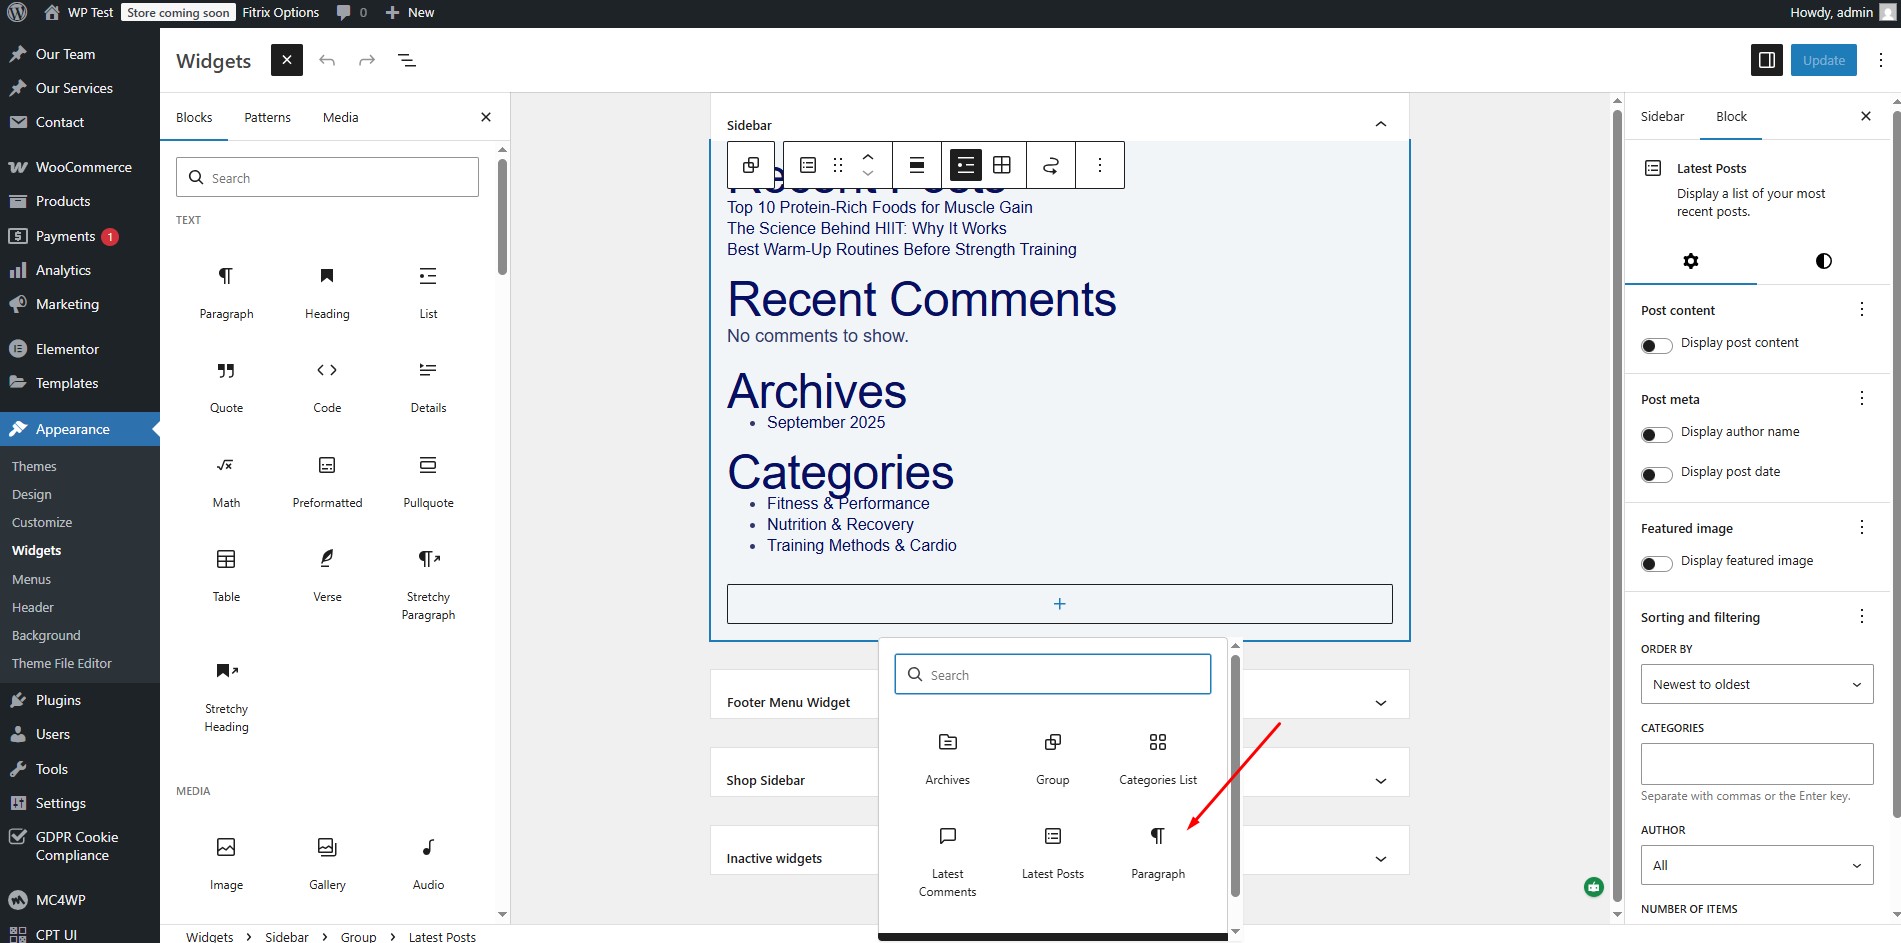Viewport: 1901px width, 943px height.
Task: Click the Update button
Action: click(x=1823, y=60)
